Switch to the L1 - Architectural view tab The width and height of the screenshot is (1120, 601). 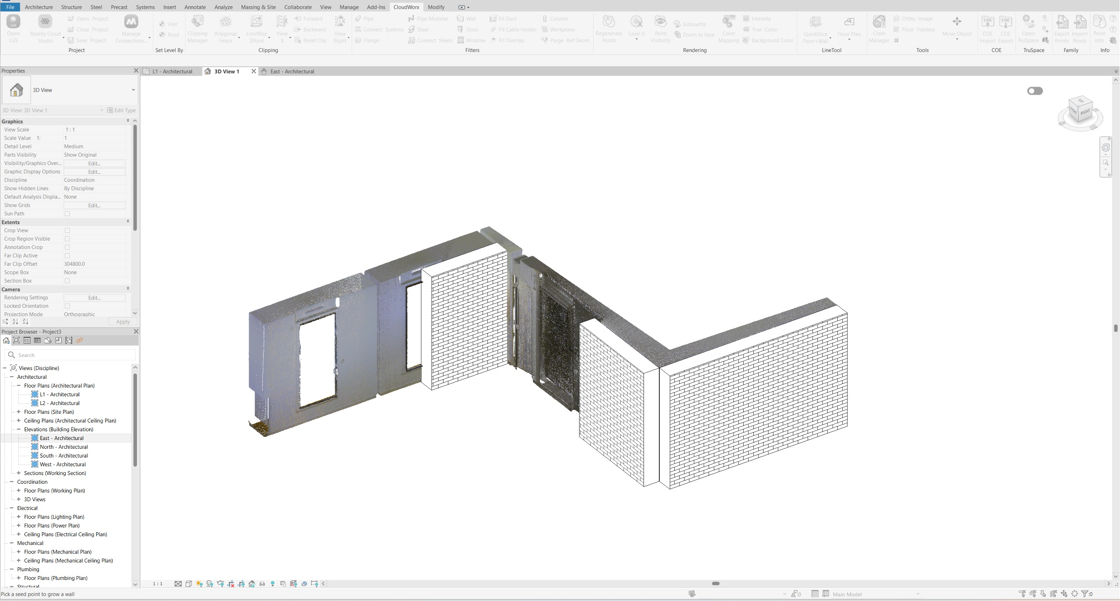172,71
